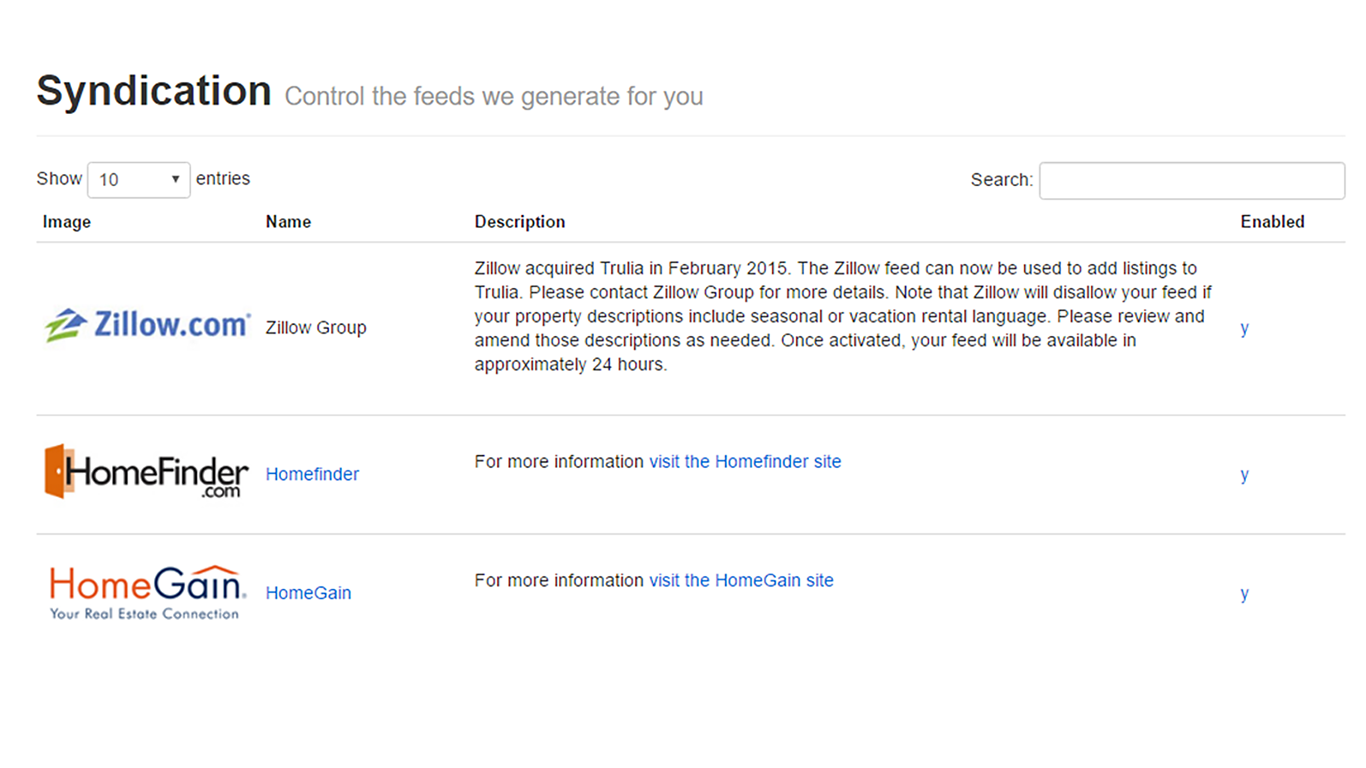Image resolution: width=1366 pixels, height=768 pixels.
Task: Open the Homefinder name link
Action: [312, 474]
